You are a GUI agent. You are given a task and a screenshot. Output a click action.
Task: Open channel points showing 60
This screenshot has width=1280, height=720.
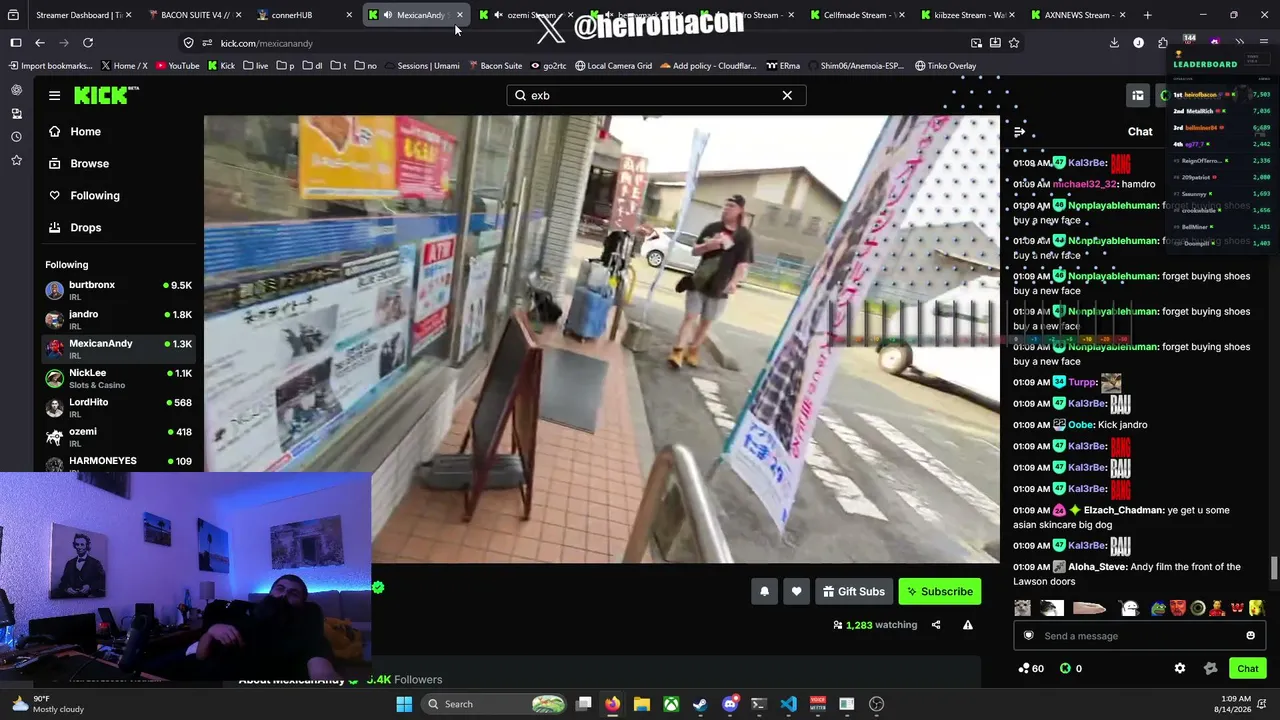[1031, 668]
